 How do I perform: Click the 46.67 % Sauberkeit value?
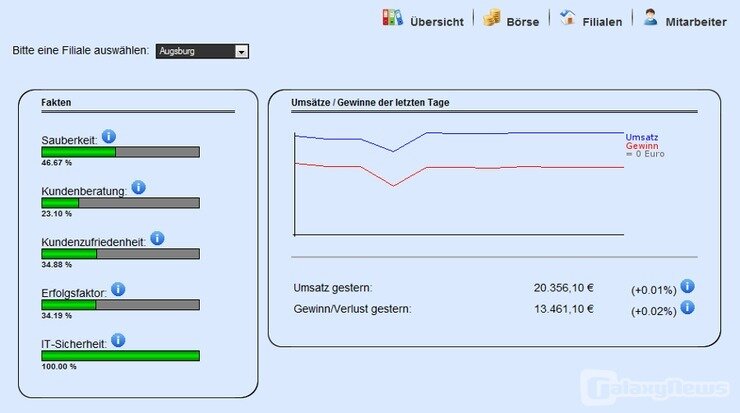[57, 163]
